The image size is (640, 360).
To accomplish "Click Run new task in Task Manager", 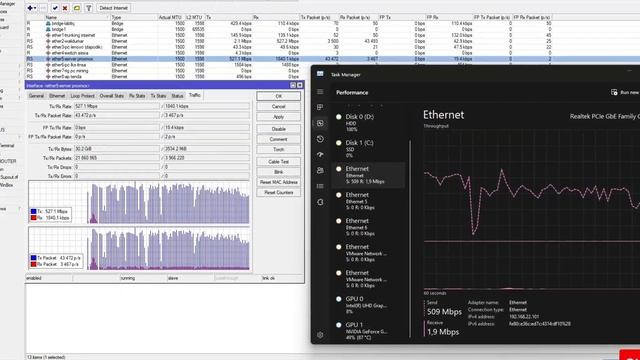I will 624,92.
